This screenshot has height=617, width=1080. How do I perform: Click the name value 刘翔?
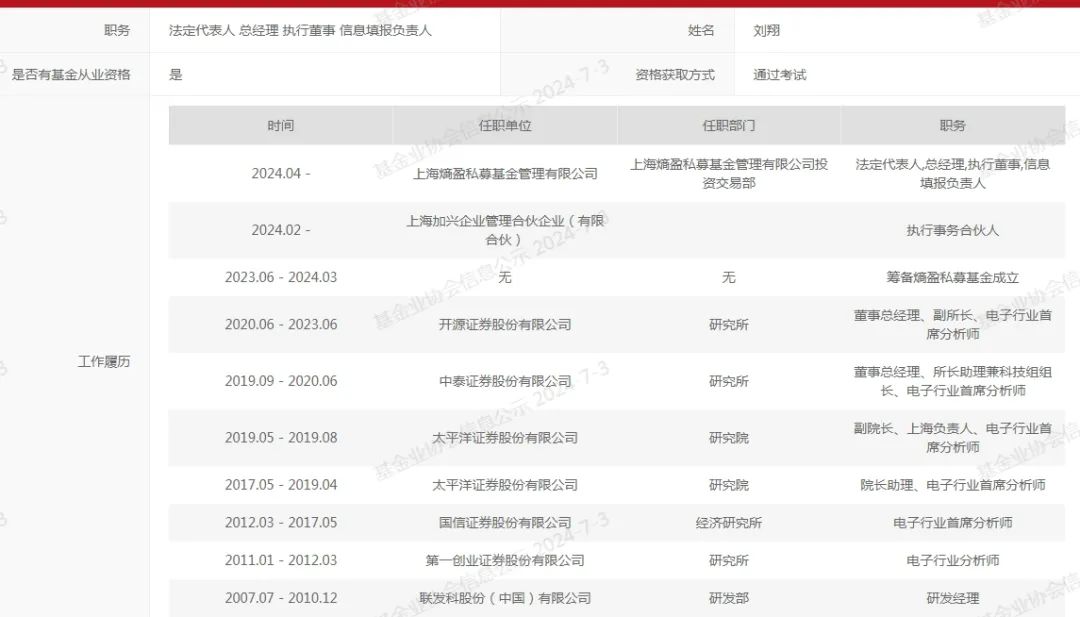pos(766,30)
